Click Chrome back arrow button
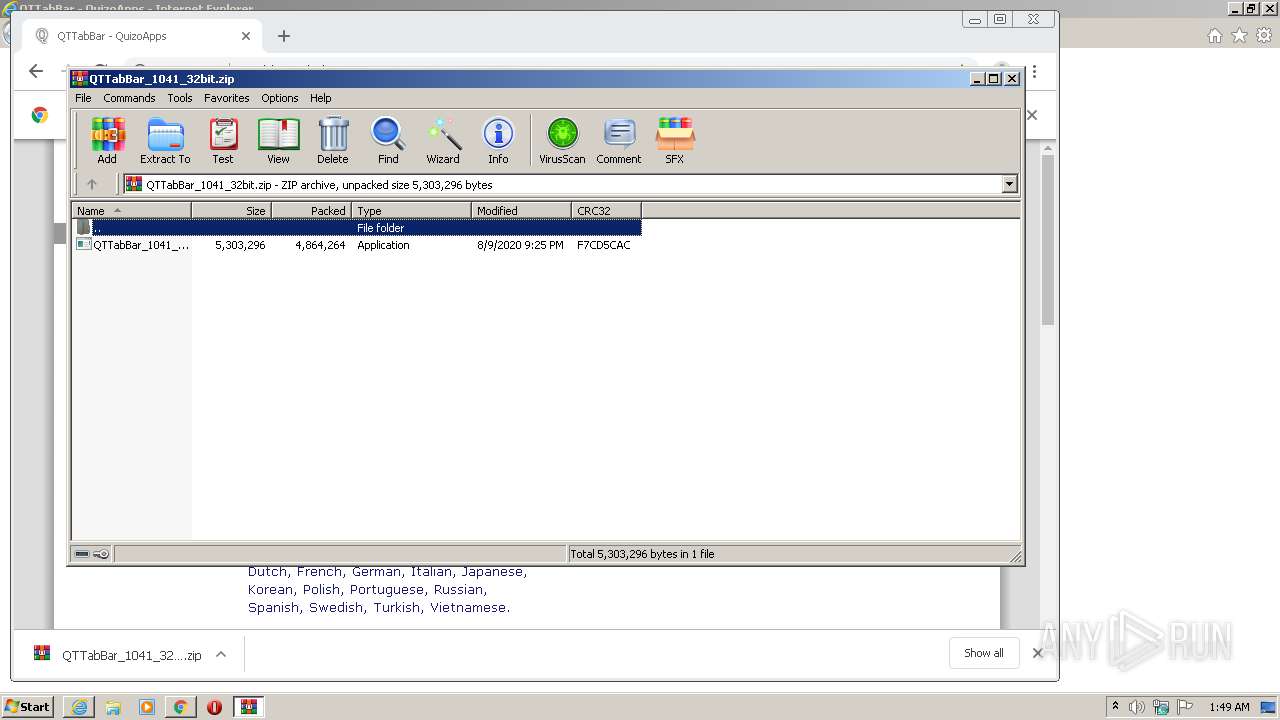The height and width of the screenshot is (720, 1280). coord(36,71)
